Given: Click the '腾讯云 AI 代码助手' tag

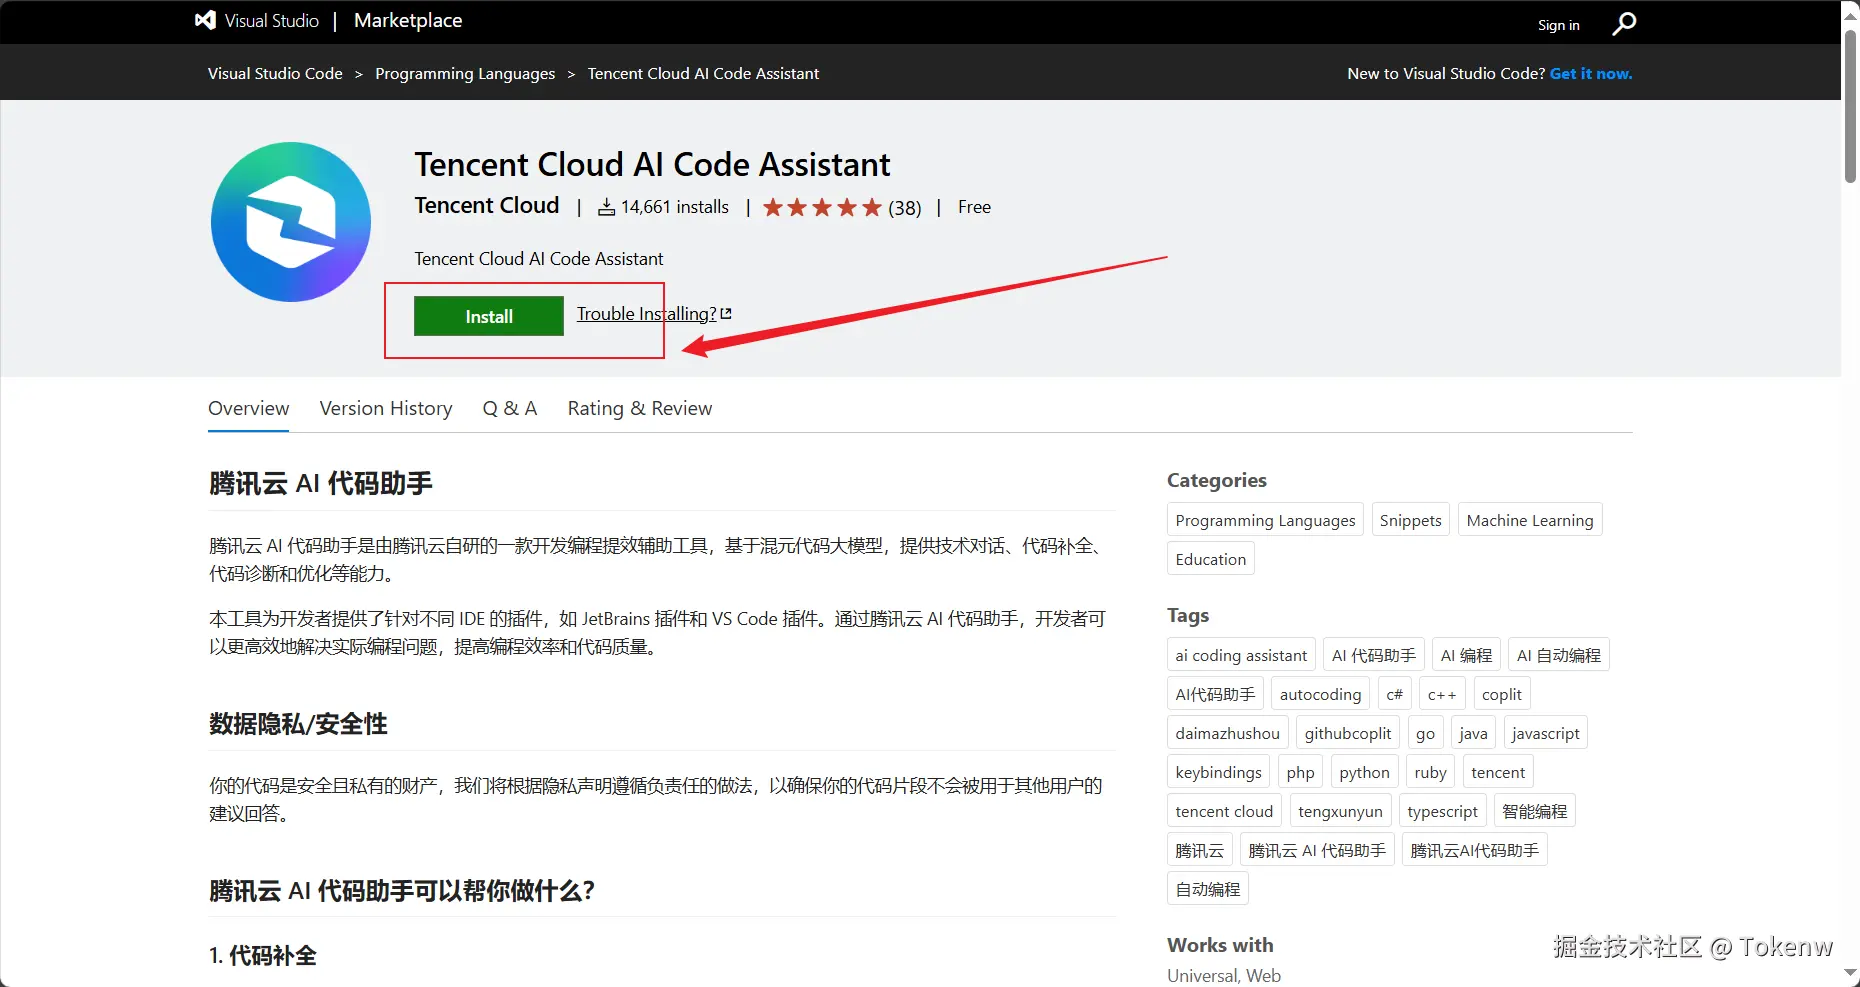Looking at the screenshot, I should 1317,850.
